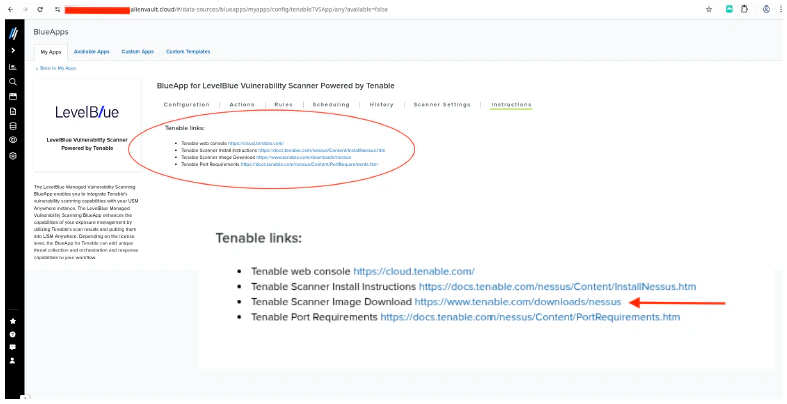Open the Scanner Settings section tab
Screen dimensions: 787x404
tap(442, 104)
